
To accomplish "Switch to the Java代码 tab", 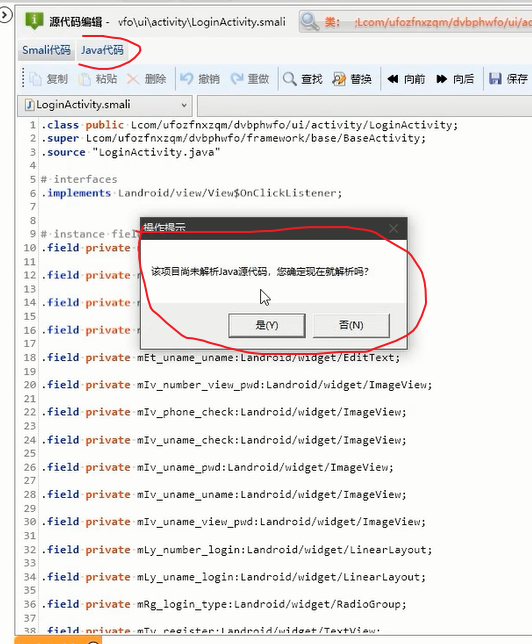I will coord(102,50).
